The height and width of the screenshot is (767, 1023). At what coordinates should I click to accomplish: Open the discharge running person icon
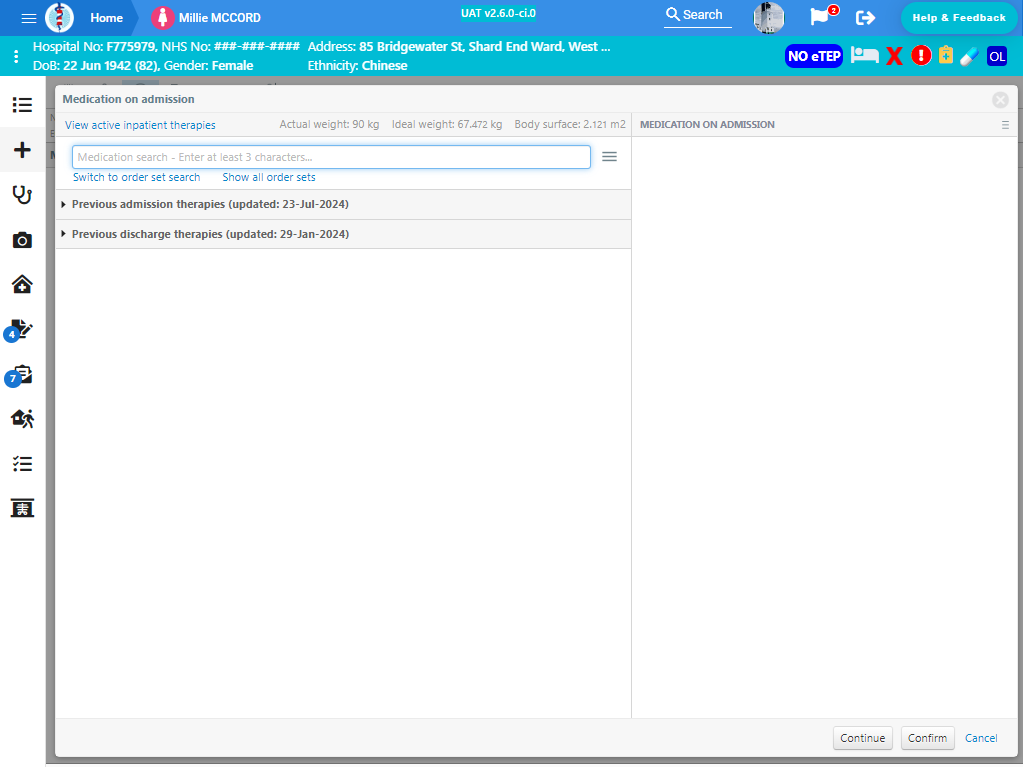22,419
